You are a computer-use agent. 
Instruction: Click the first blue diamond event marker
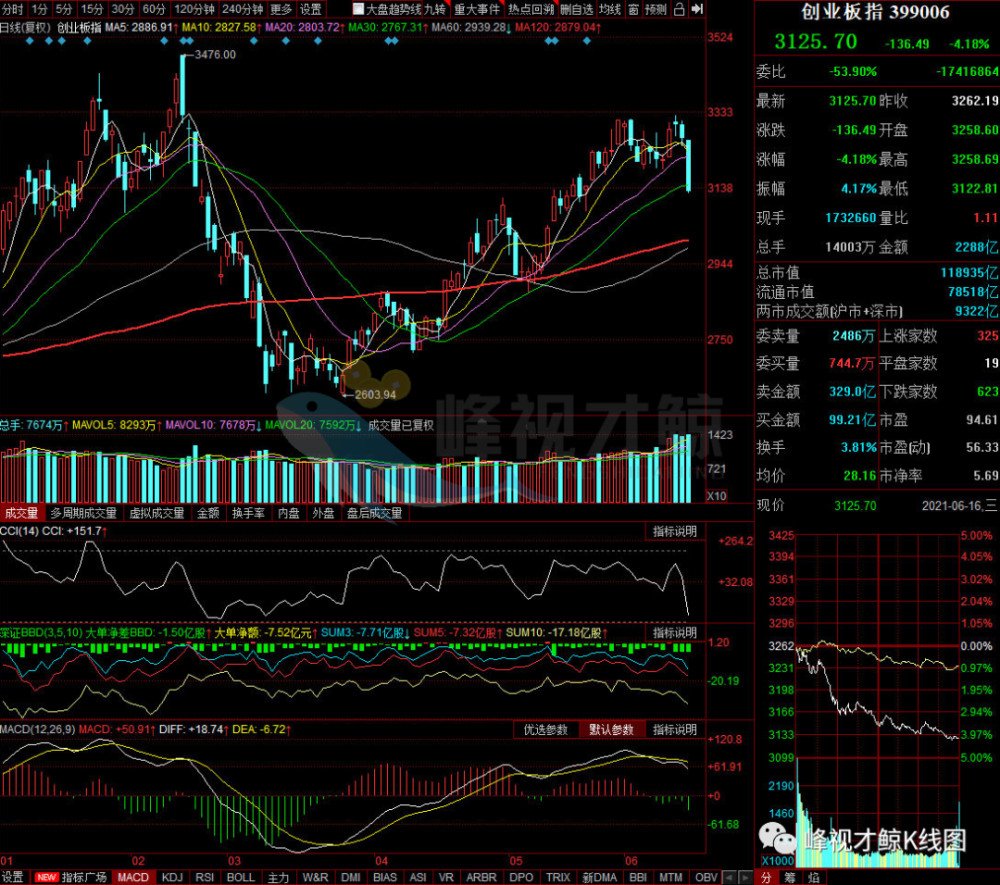(29, 41)
